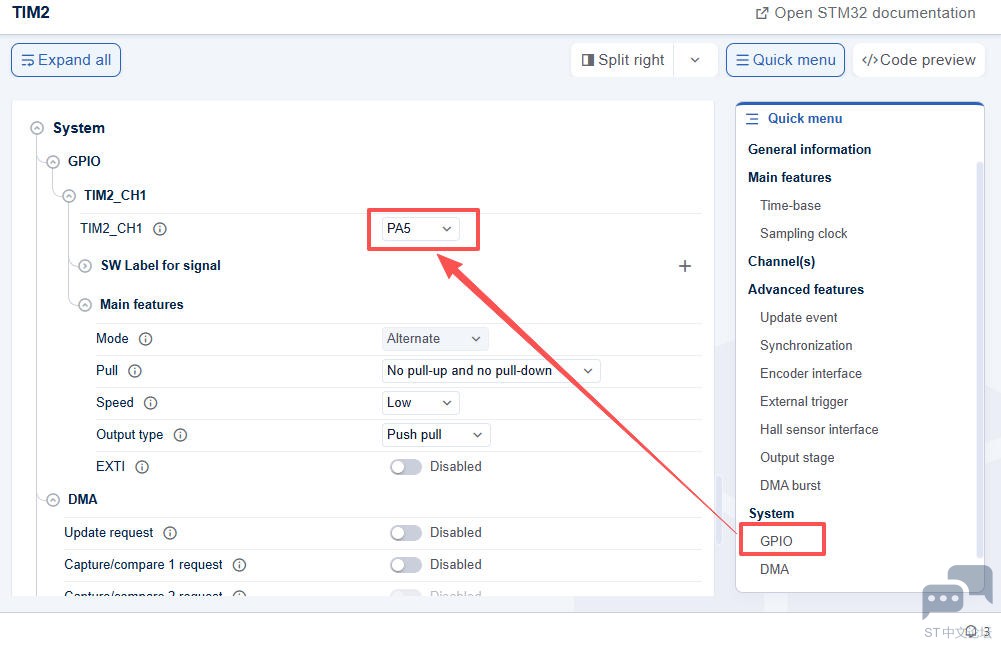Show info for TIM2_CH1 pin
Image resolution: width=1001 pixels, height=648 pixels.
160,229
